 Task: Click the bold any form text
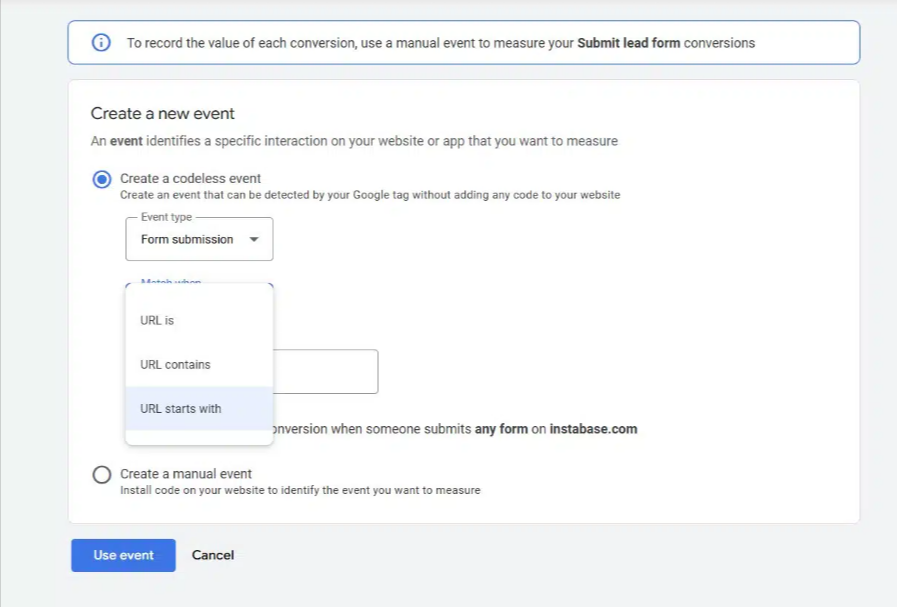[499, 429]
